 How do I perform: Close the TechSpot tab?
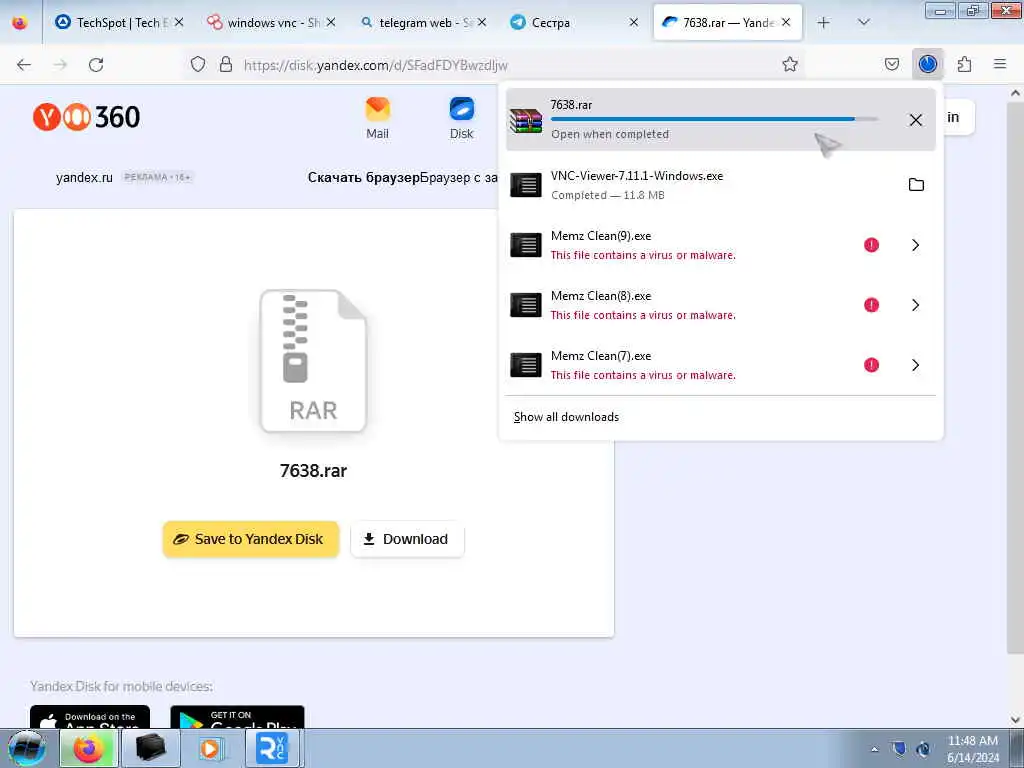coord(179,23)
